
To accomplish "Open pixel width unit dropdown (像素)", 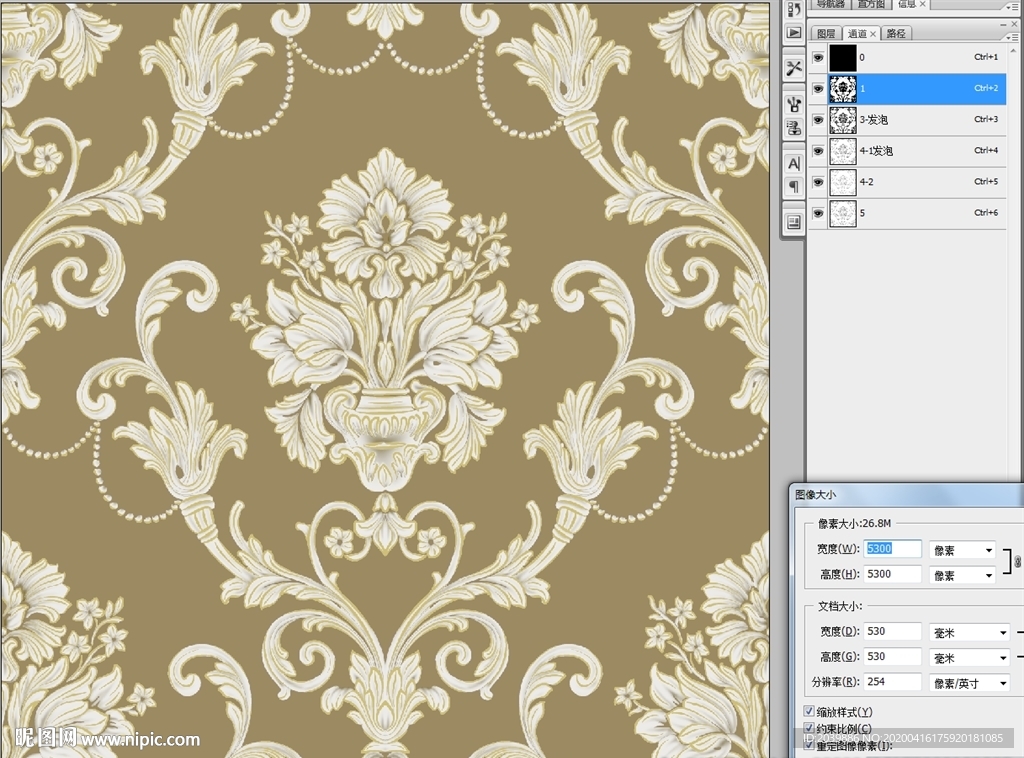I will pyautogui.click(x=962, y=550).
